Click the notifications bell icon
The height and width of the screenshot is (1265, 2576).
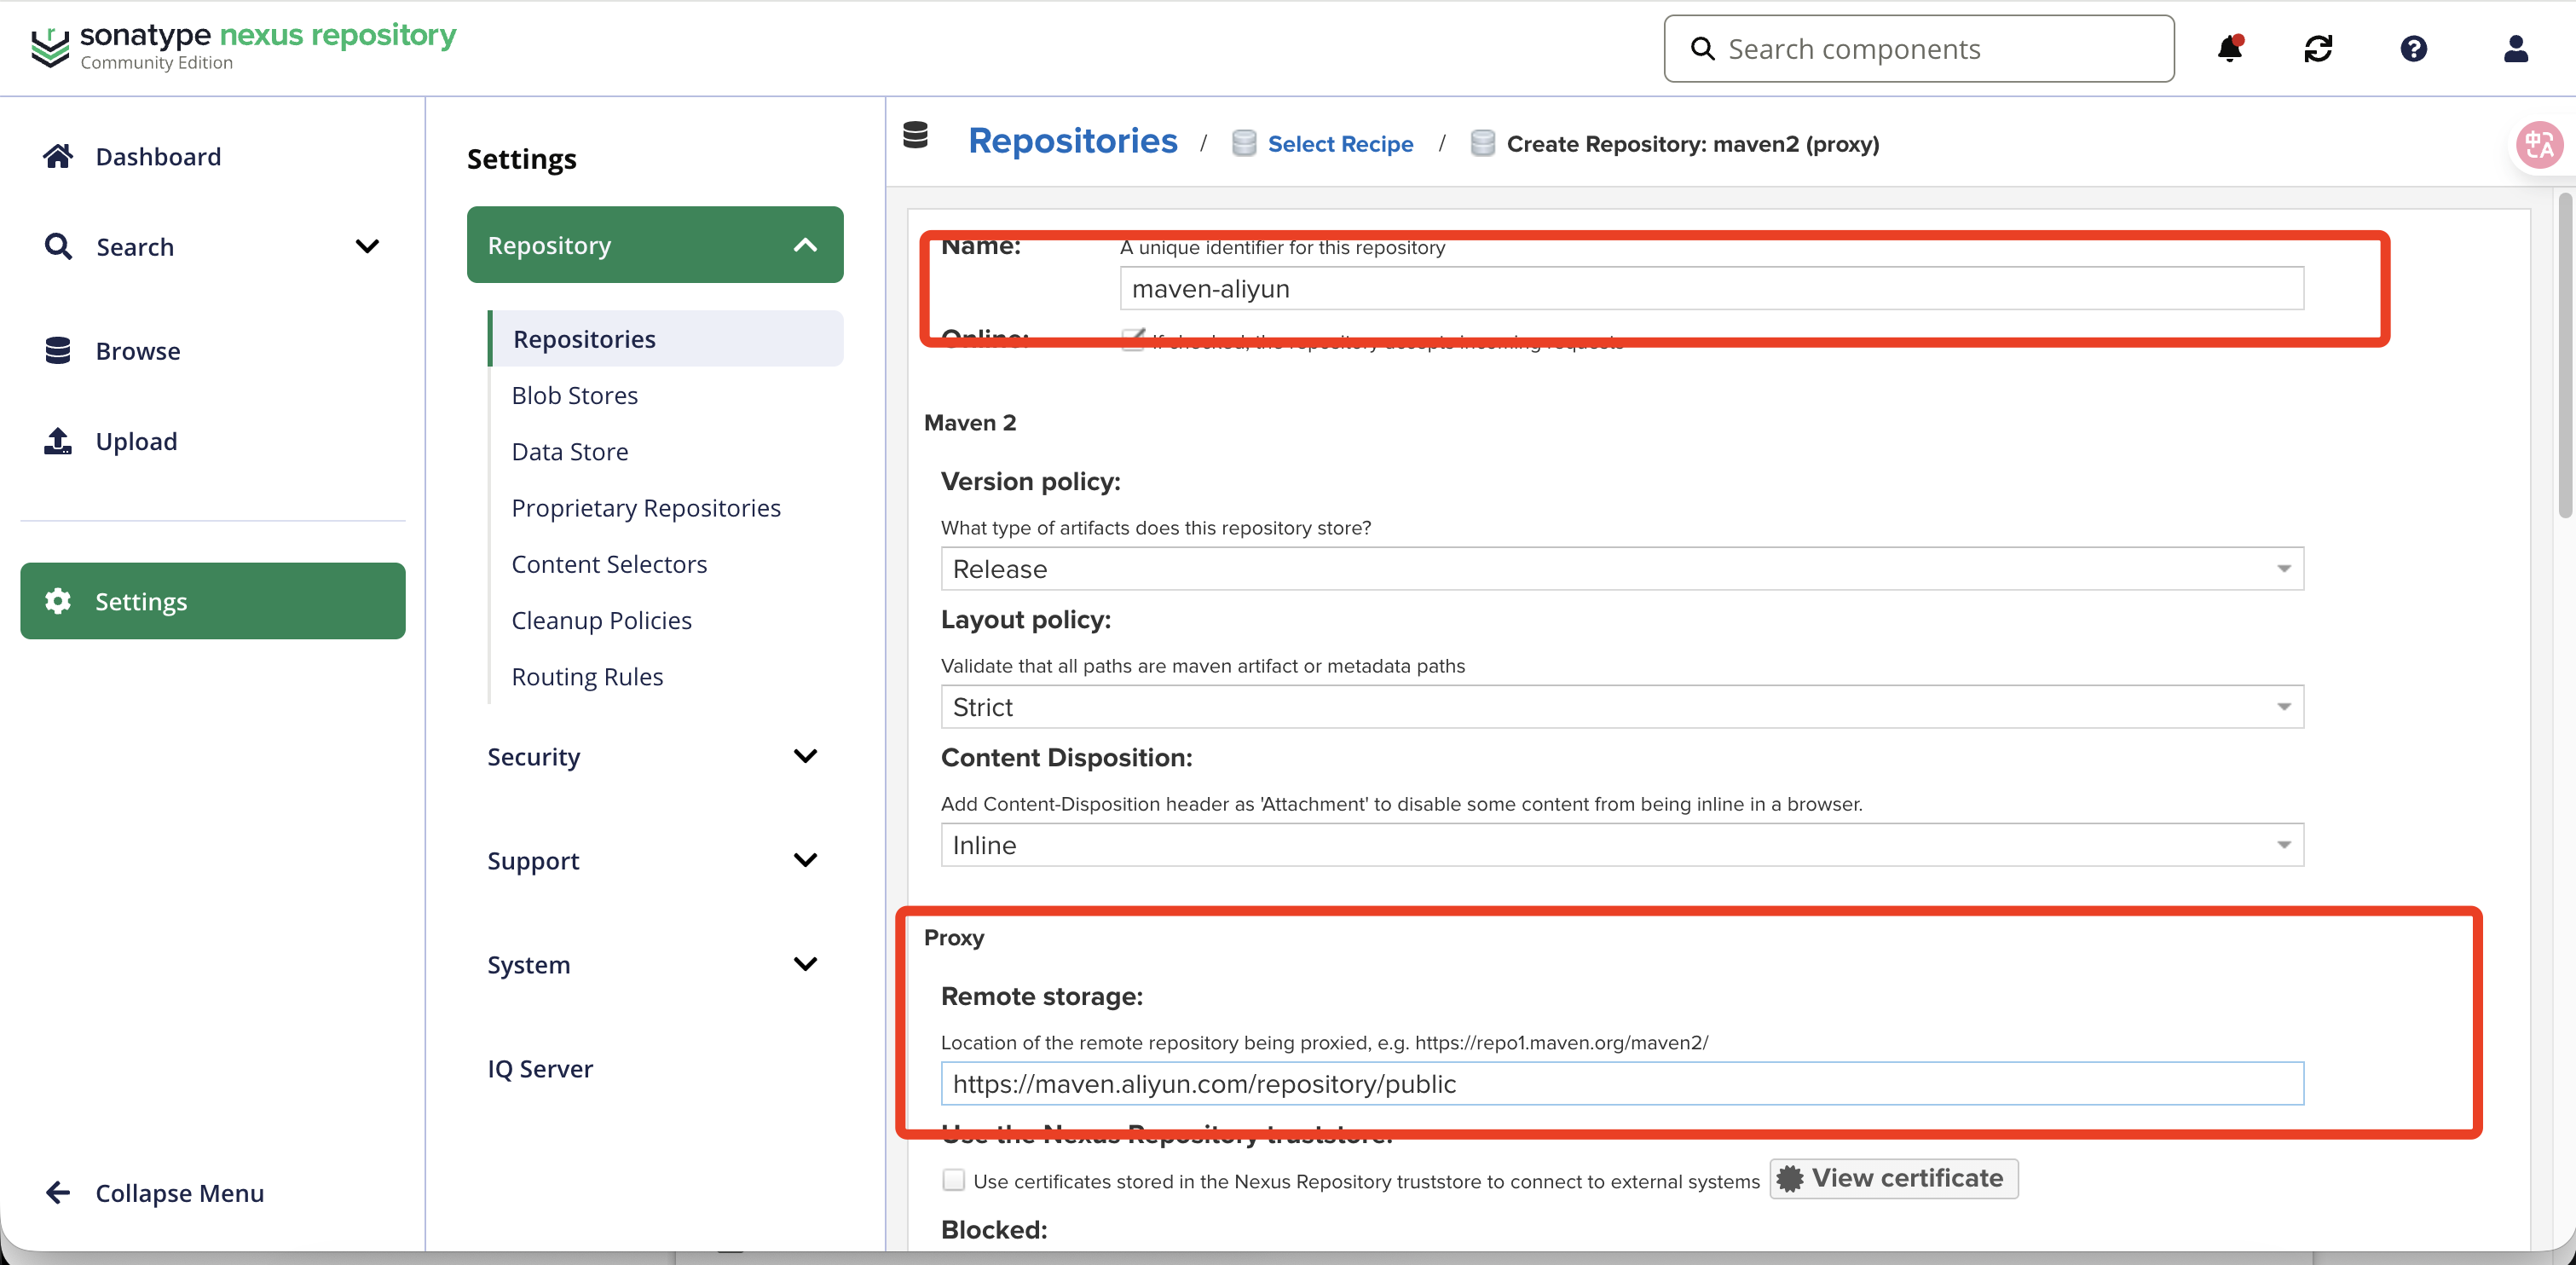(2229, 49)
